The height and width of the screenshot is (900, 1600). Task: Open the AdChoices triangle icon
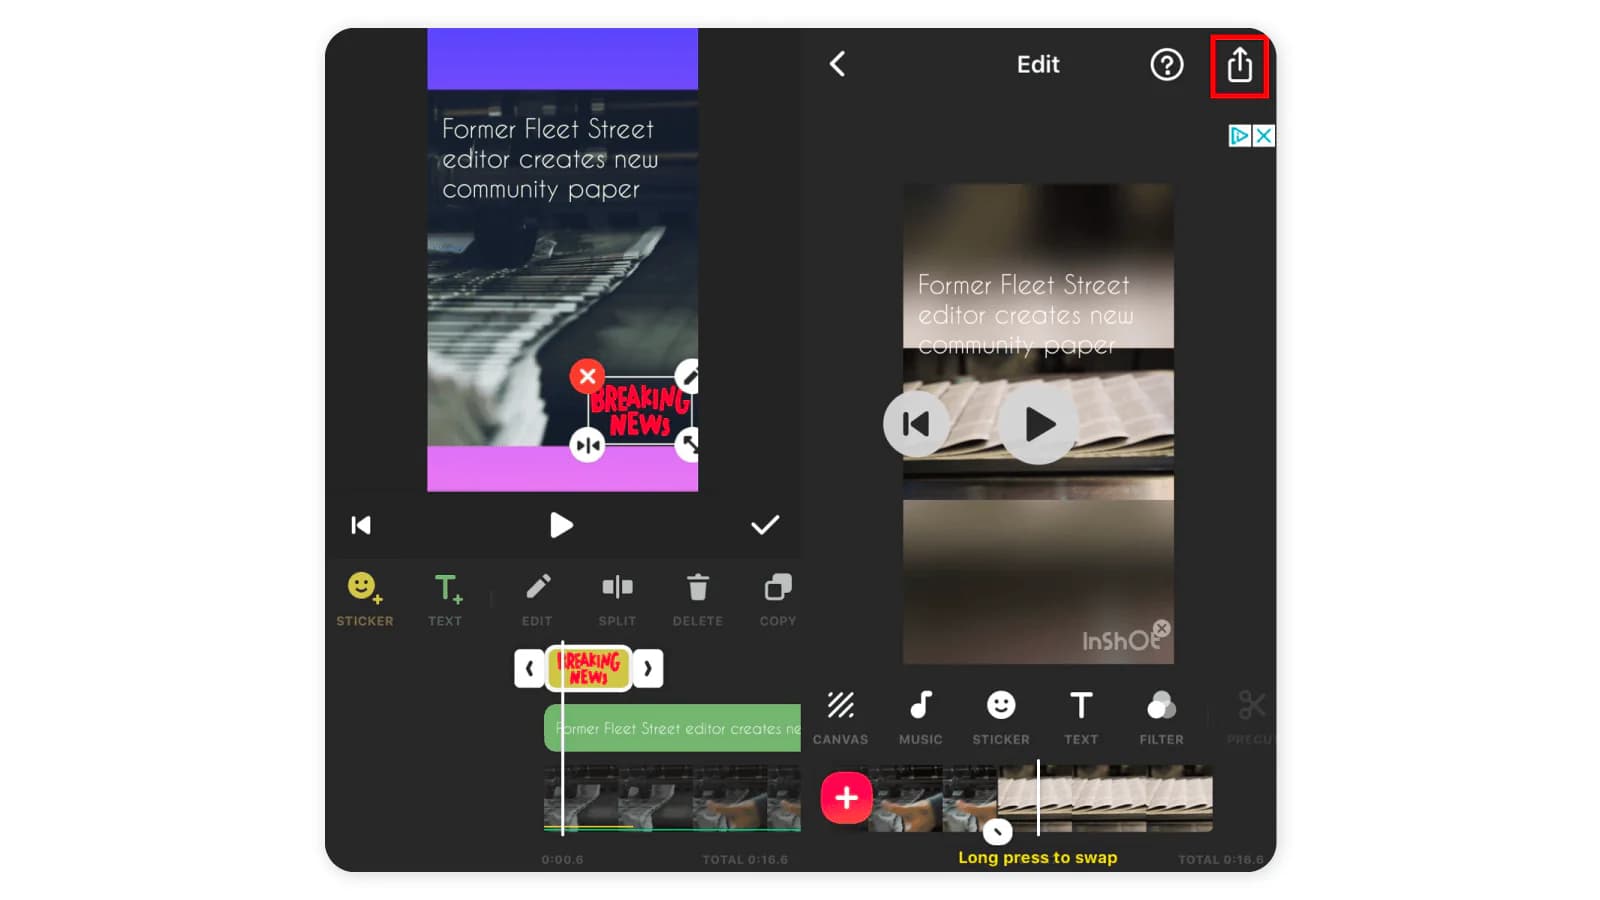[1240, 136]
